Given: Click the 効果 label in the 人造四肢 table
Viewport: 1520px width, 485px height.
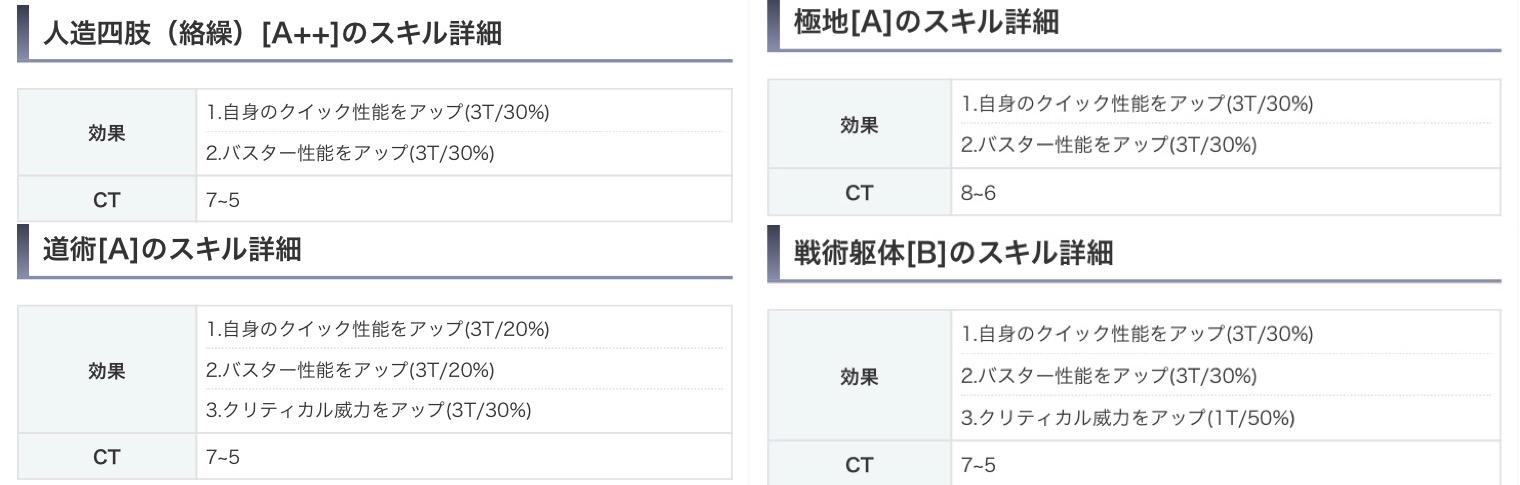Looking at the screenshot, I should [107, 132].
